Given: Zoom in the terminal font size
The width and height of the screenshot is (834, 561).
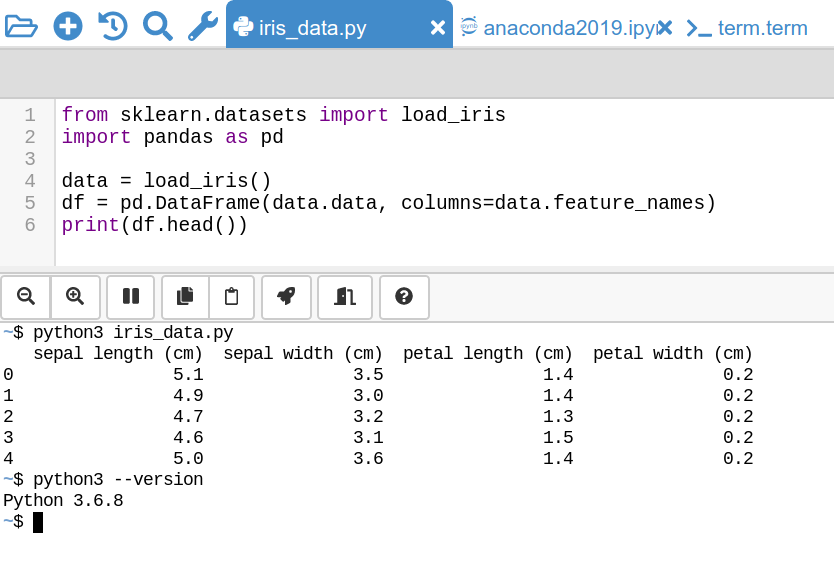Looking at the screenshot, I should tap(75, 296).
